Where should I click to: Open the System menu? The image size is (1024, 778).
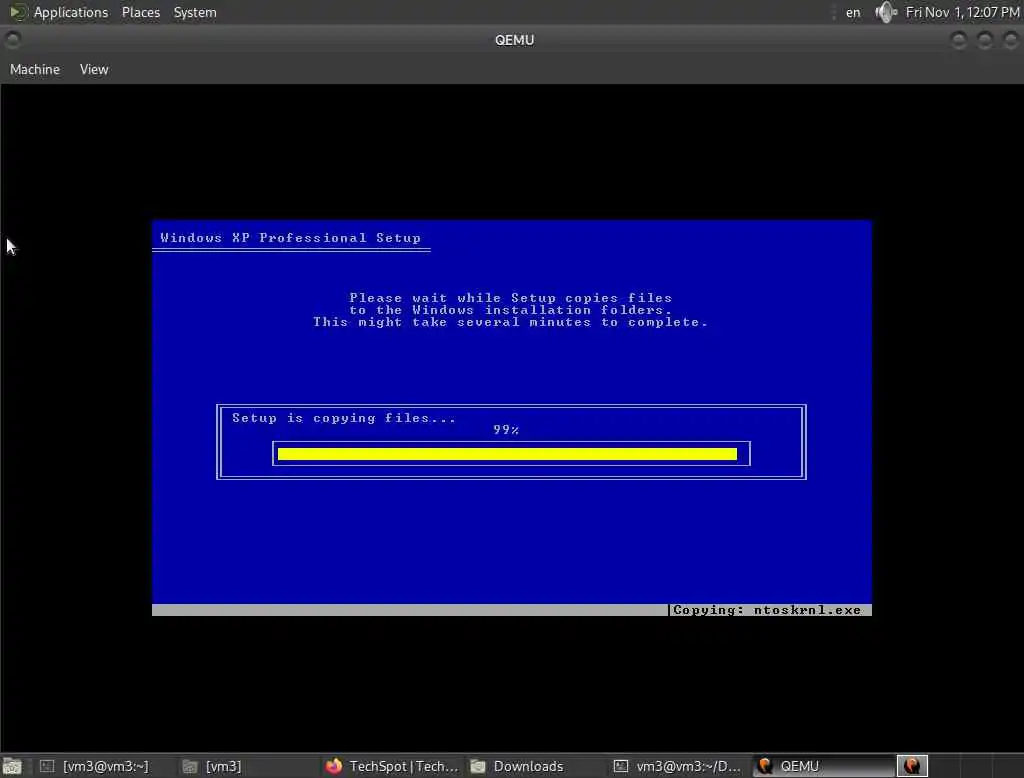coord(195,12)
